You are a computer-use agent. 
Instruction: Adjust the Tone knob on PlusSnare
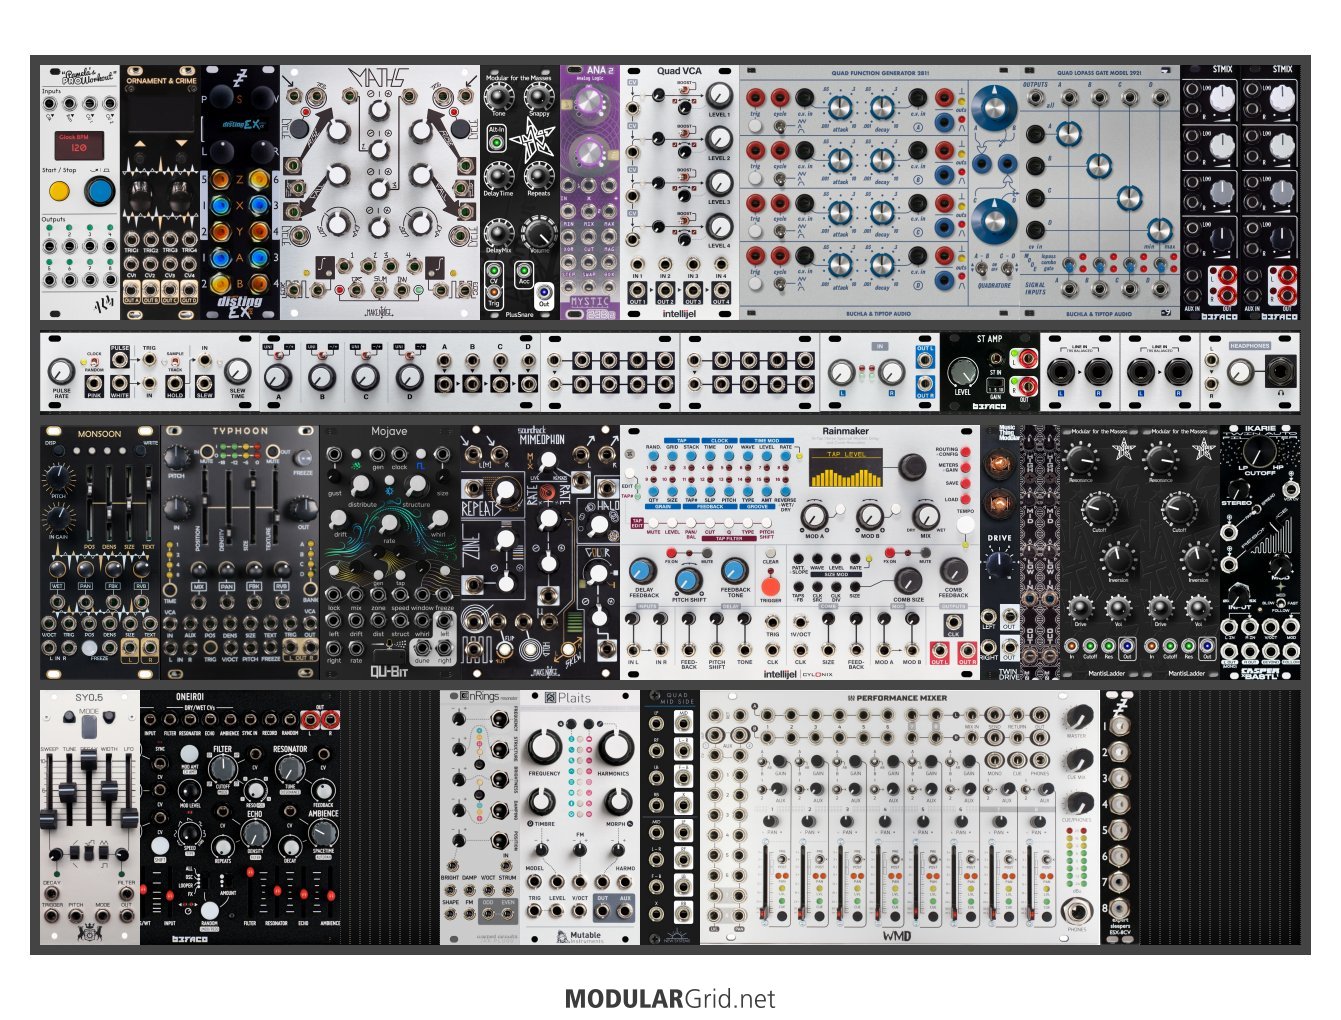pos(498,96)
